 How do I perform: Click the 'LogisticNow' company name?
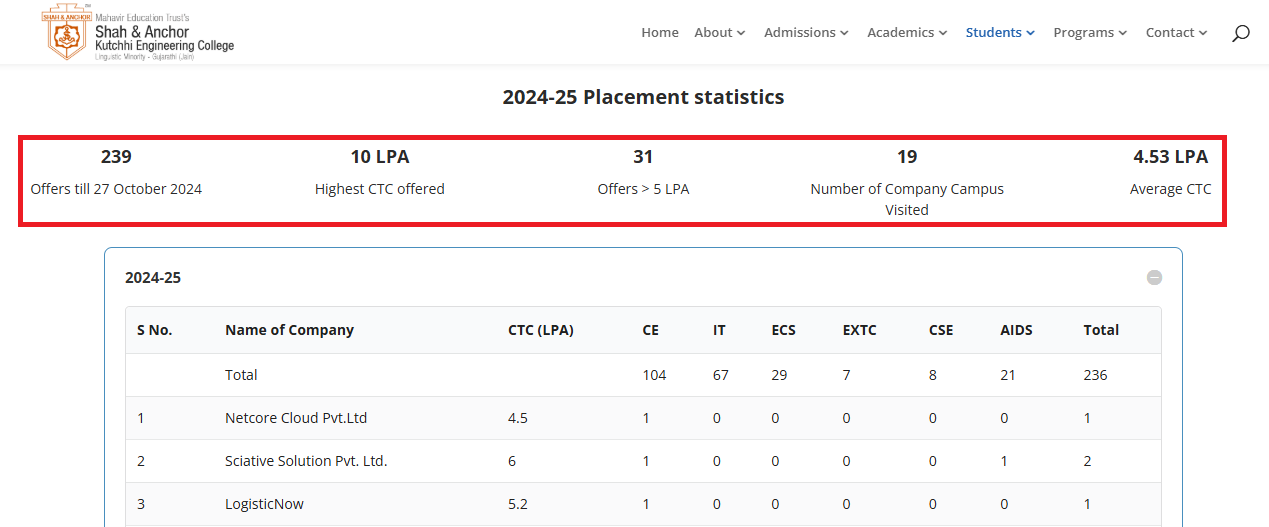coord(264,504)
